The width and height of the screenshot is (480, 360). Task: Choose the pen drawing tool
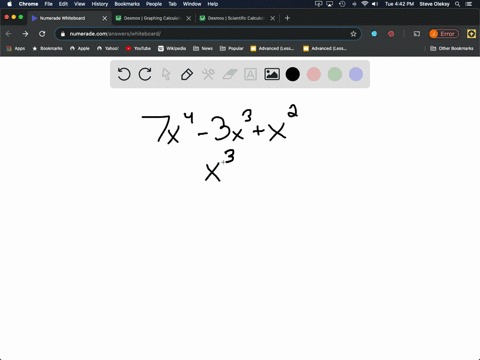pos(187,74)
